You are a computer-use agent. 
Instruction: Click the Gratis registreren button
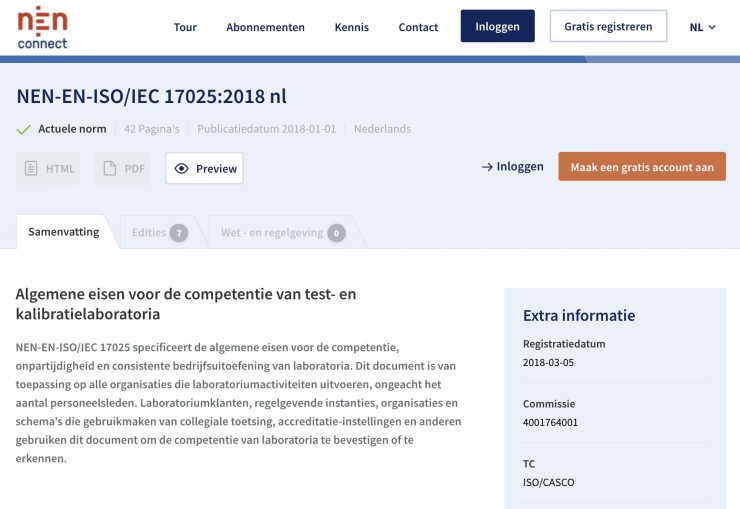click(608, 27)
